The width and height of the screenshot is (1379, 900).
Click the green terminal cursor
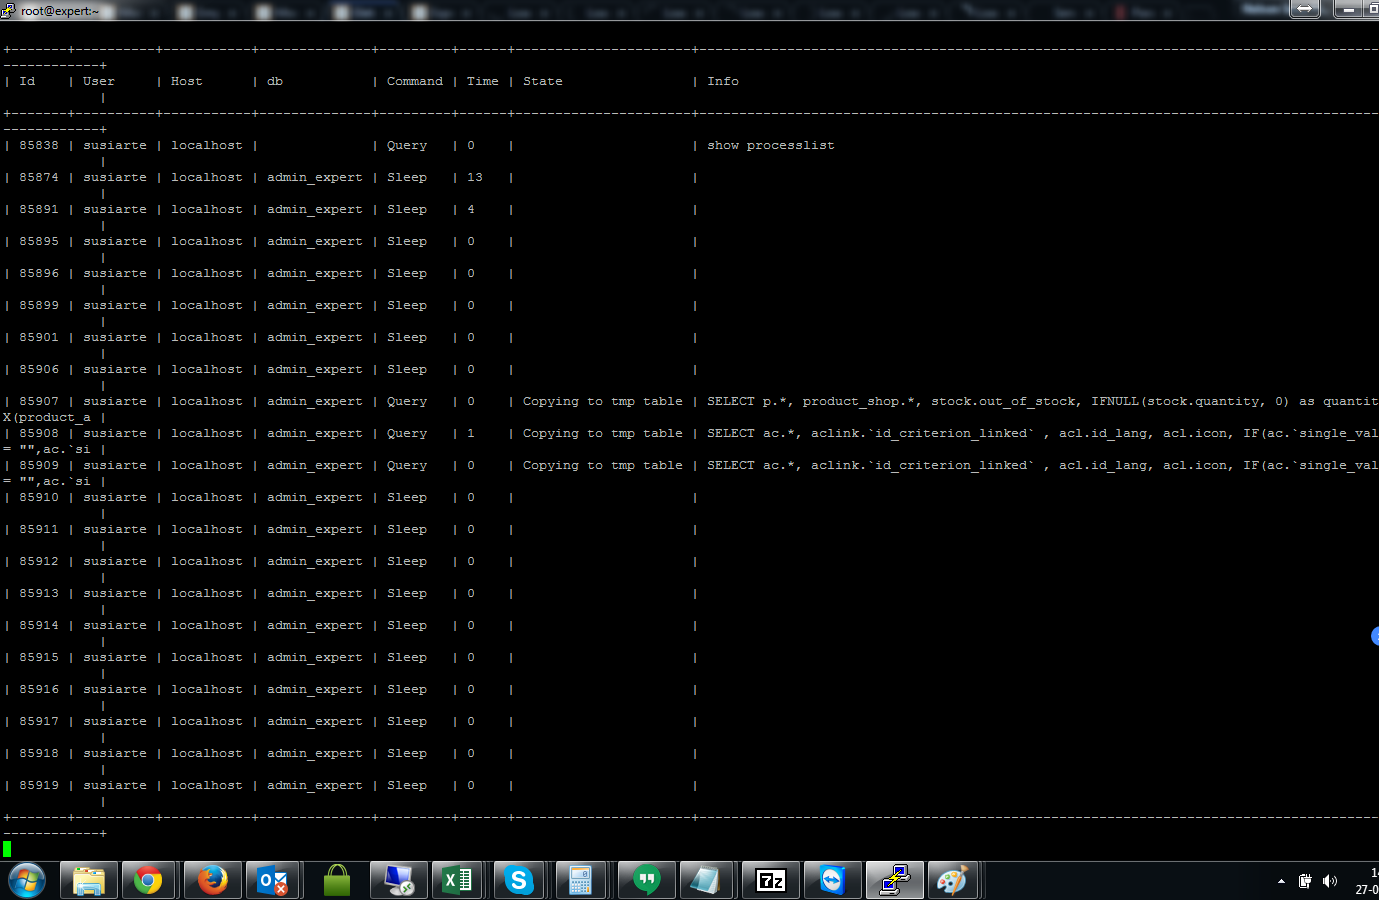pos(7,849)
